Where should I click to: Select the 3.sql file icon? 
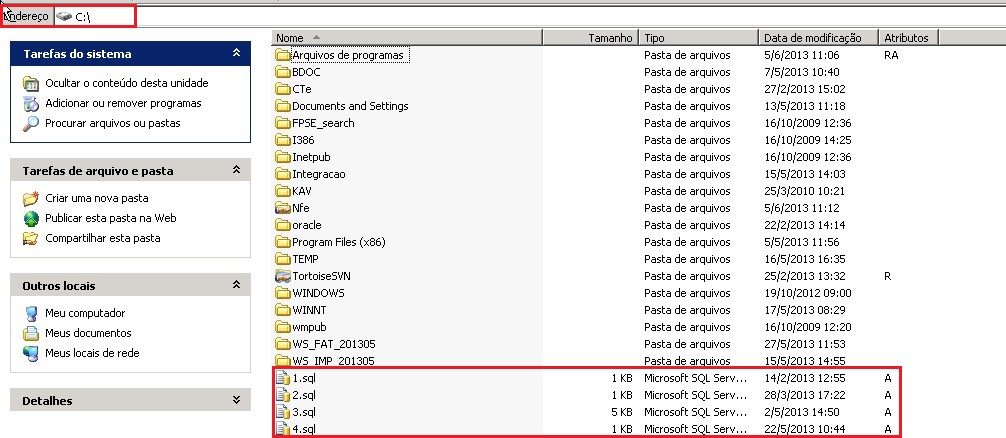[282, 412]
